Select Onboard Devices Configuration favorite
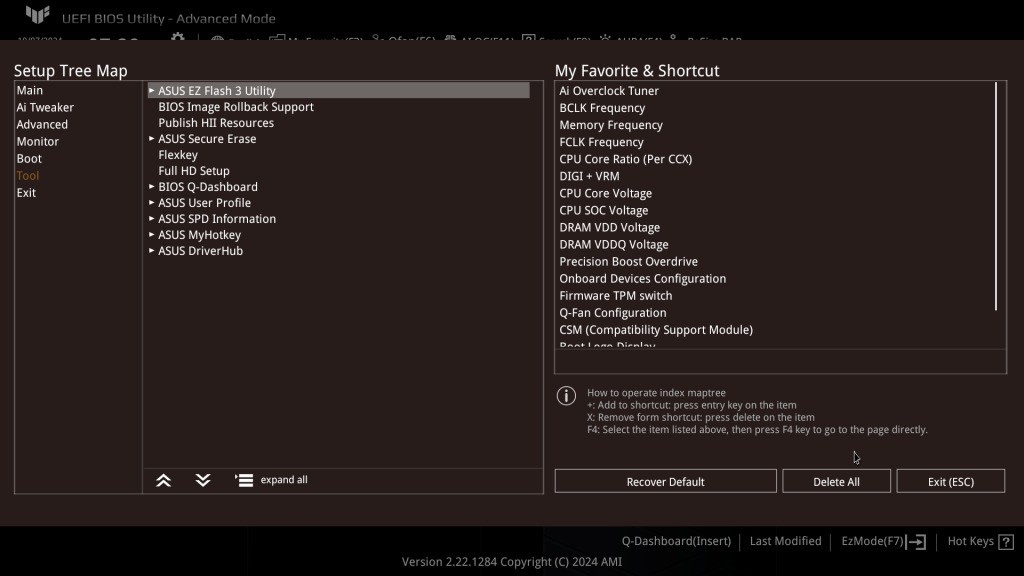 click(x=643, y=278)
